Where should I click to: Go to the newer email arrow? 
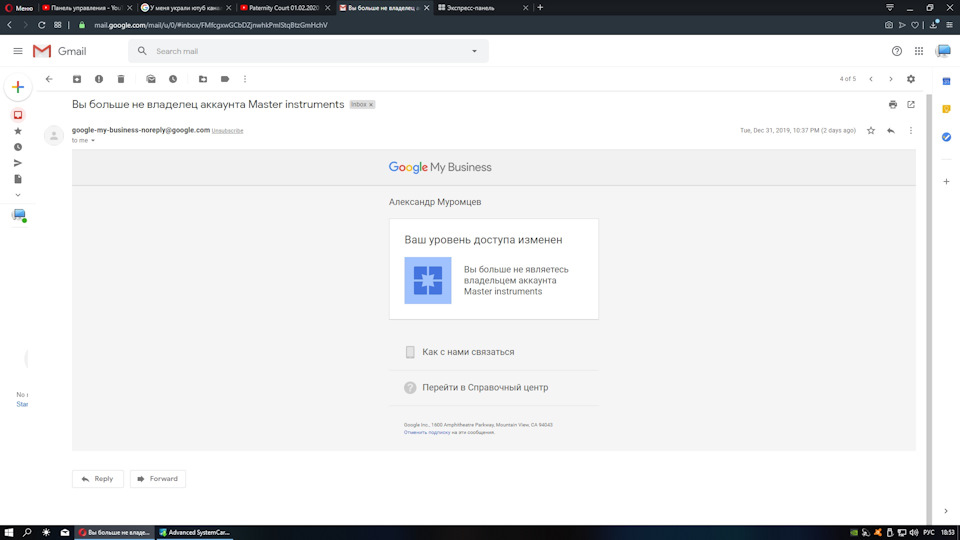(871, 79)
